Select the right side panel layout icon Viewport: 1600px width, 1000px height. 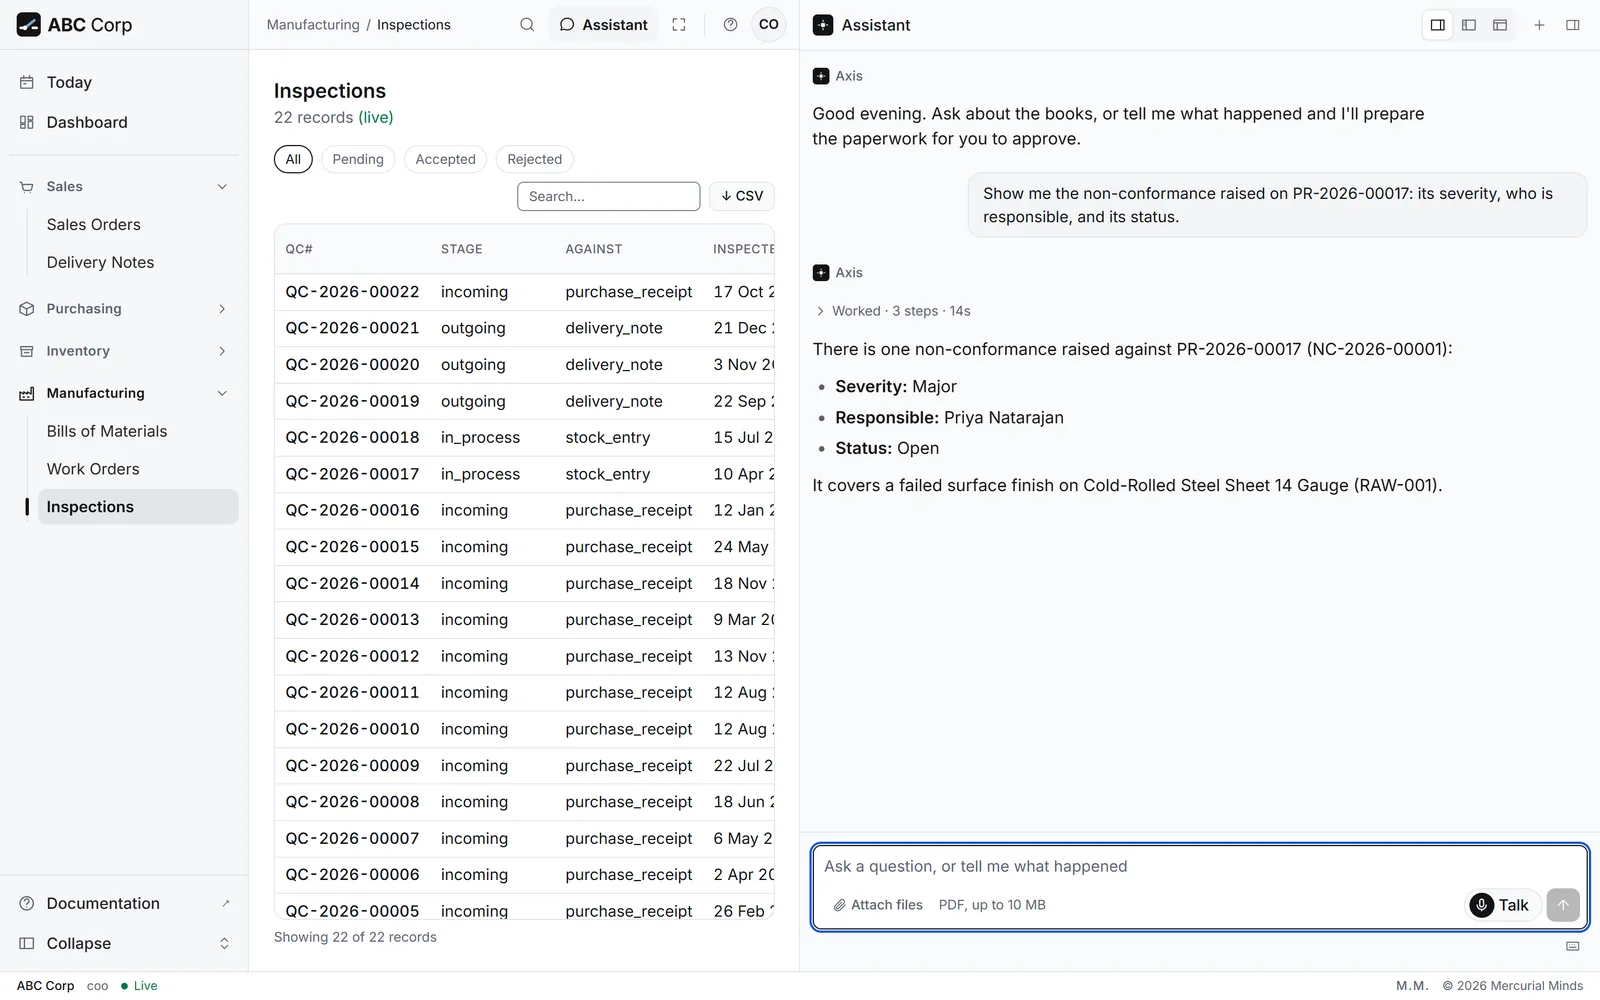pyautogui.click(x=1438, y=25)
